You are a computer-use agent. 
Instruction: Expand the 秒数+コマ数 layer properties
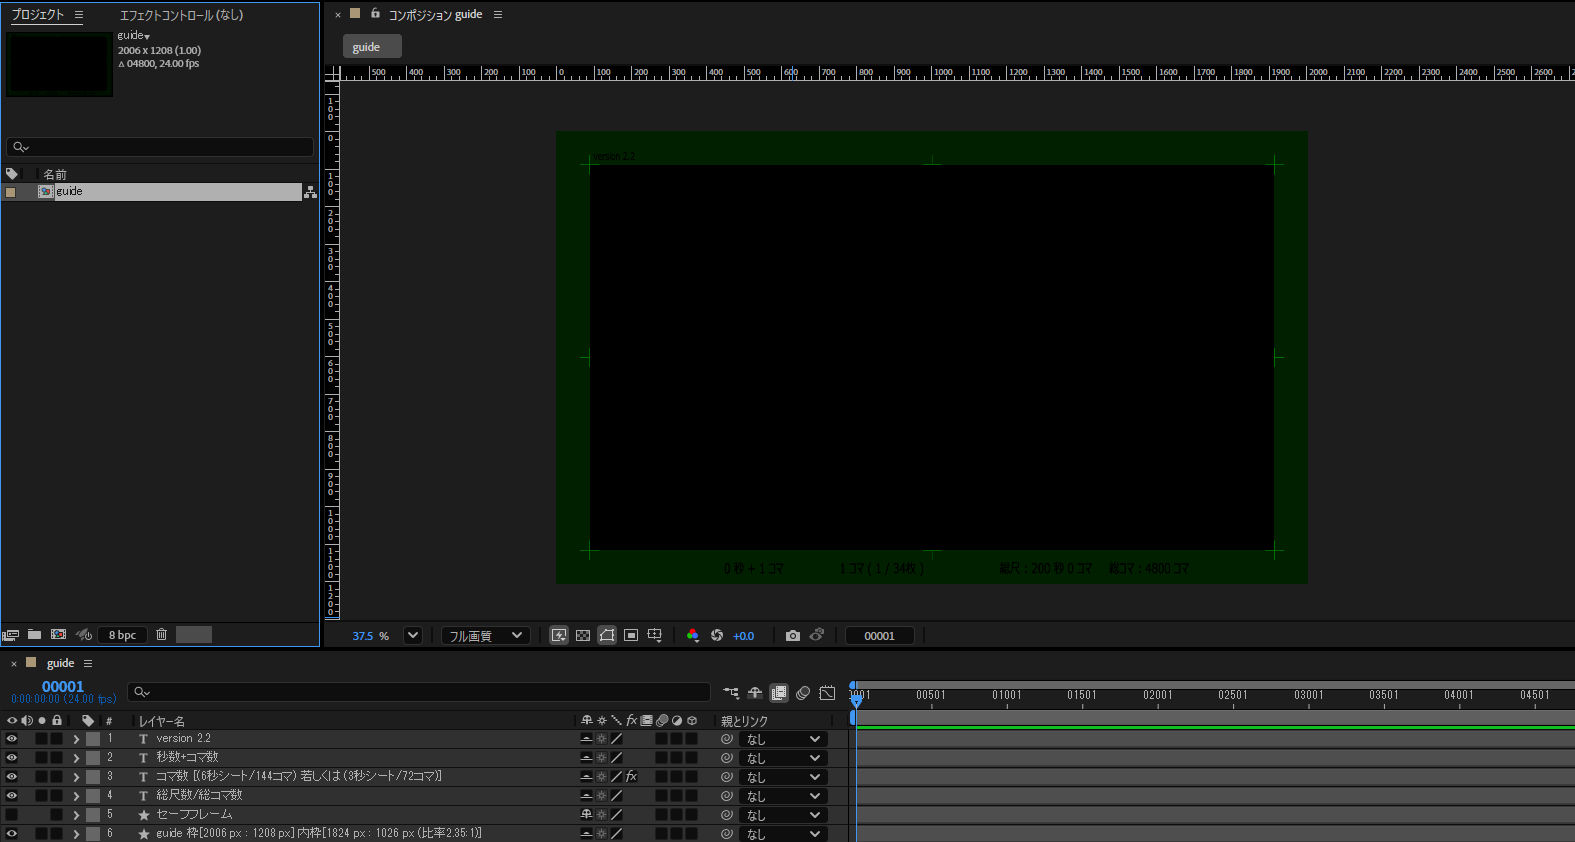click(76, 758)
